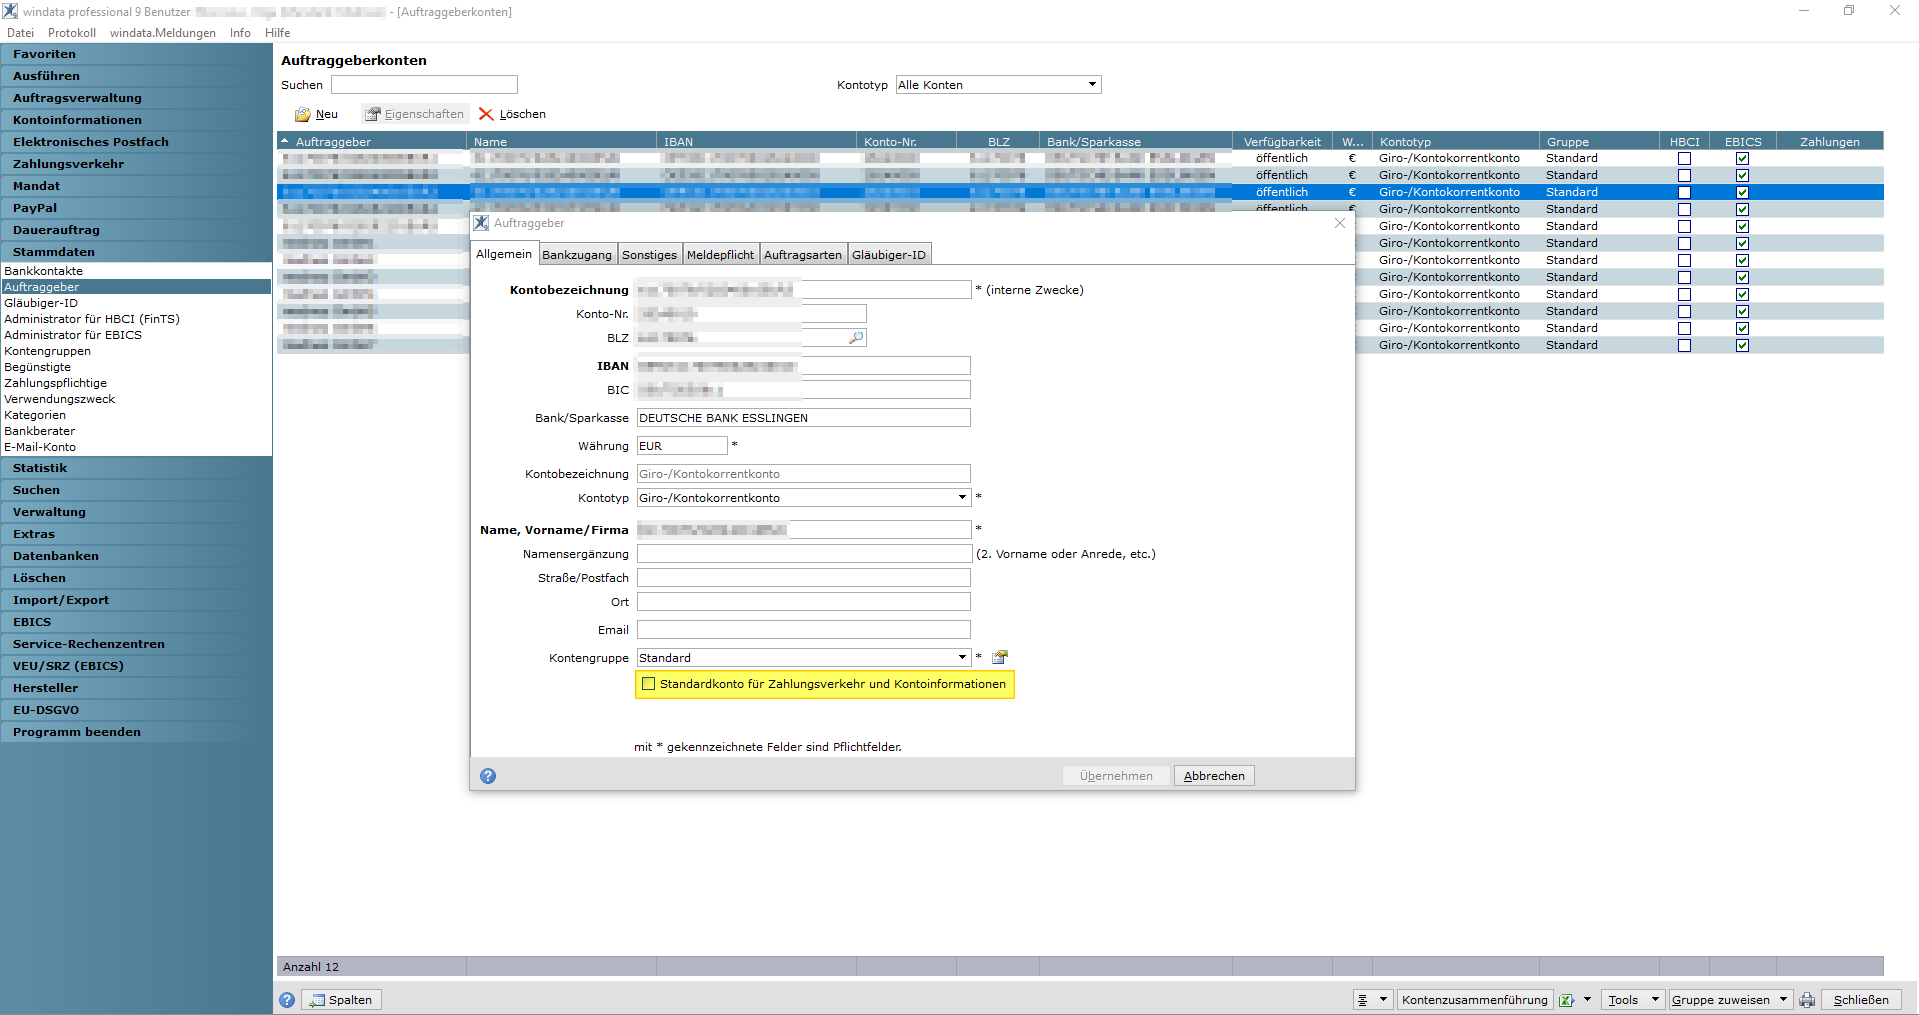The width and height of the screenshot is (1919, 1015).
Task: Open the Sonstiges tab
Action: [649, 255]
